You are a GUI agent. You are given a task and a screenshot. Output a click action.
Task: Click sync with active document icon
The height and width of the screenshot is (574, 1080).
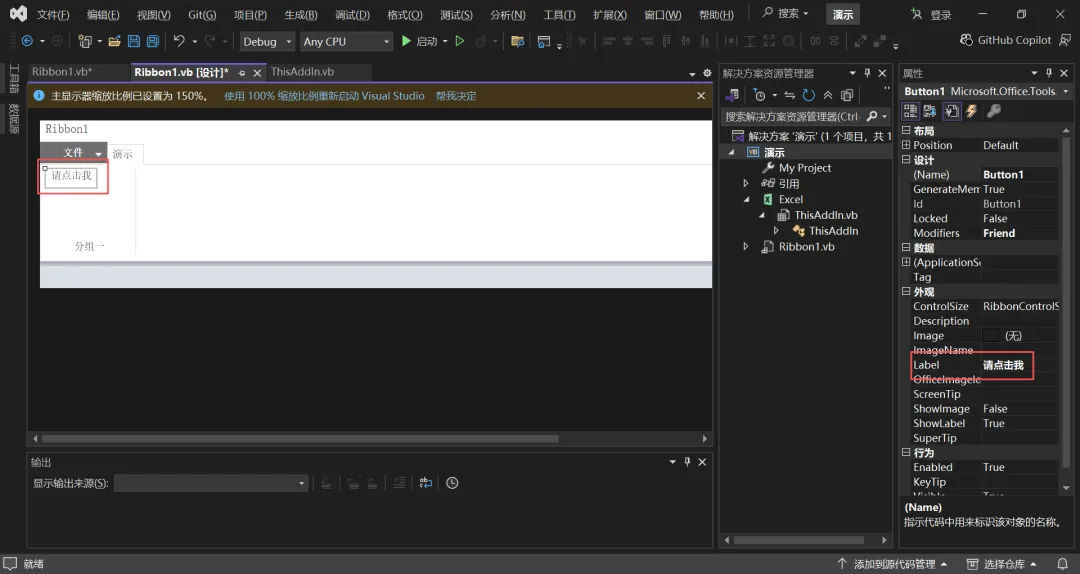(789, 95)
